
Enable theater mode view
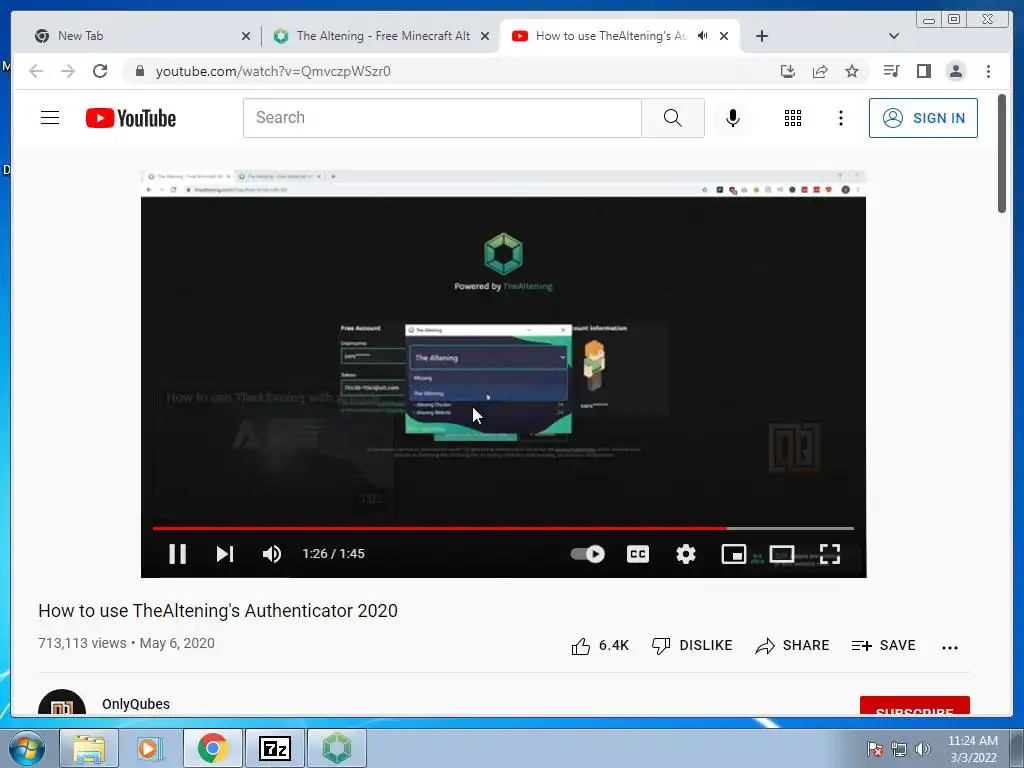click(x=782, y=554)
